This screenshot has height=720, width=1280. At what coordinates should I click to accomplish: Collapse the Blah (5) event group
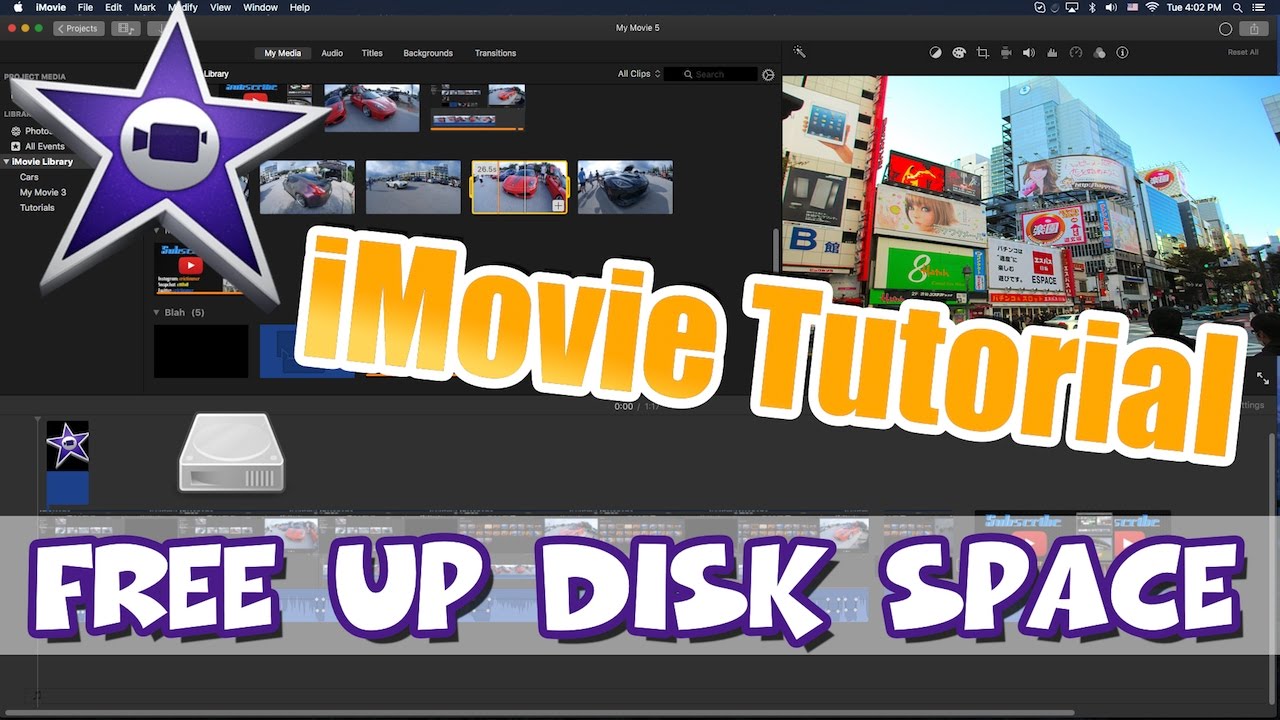point(157,312)
